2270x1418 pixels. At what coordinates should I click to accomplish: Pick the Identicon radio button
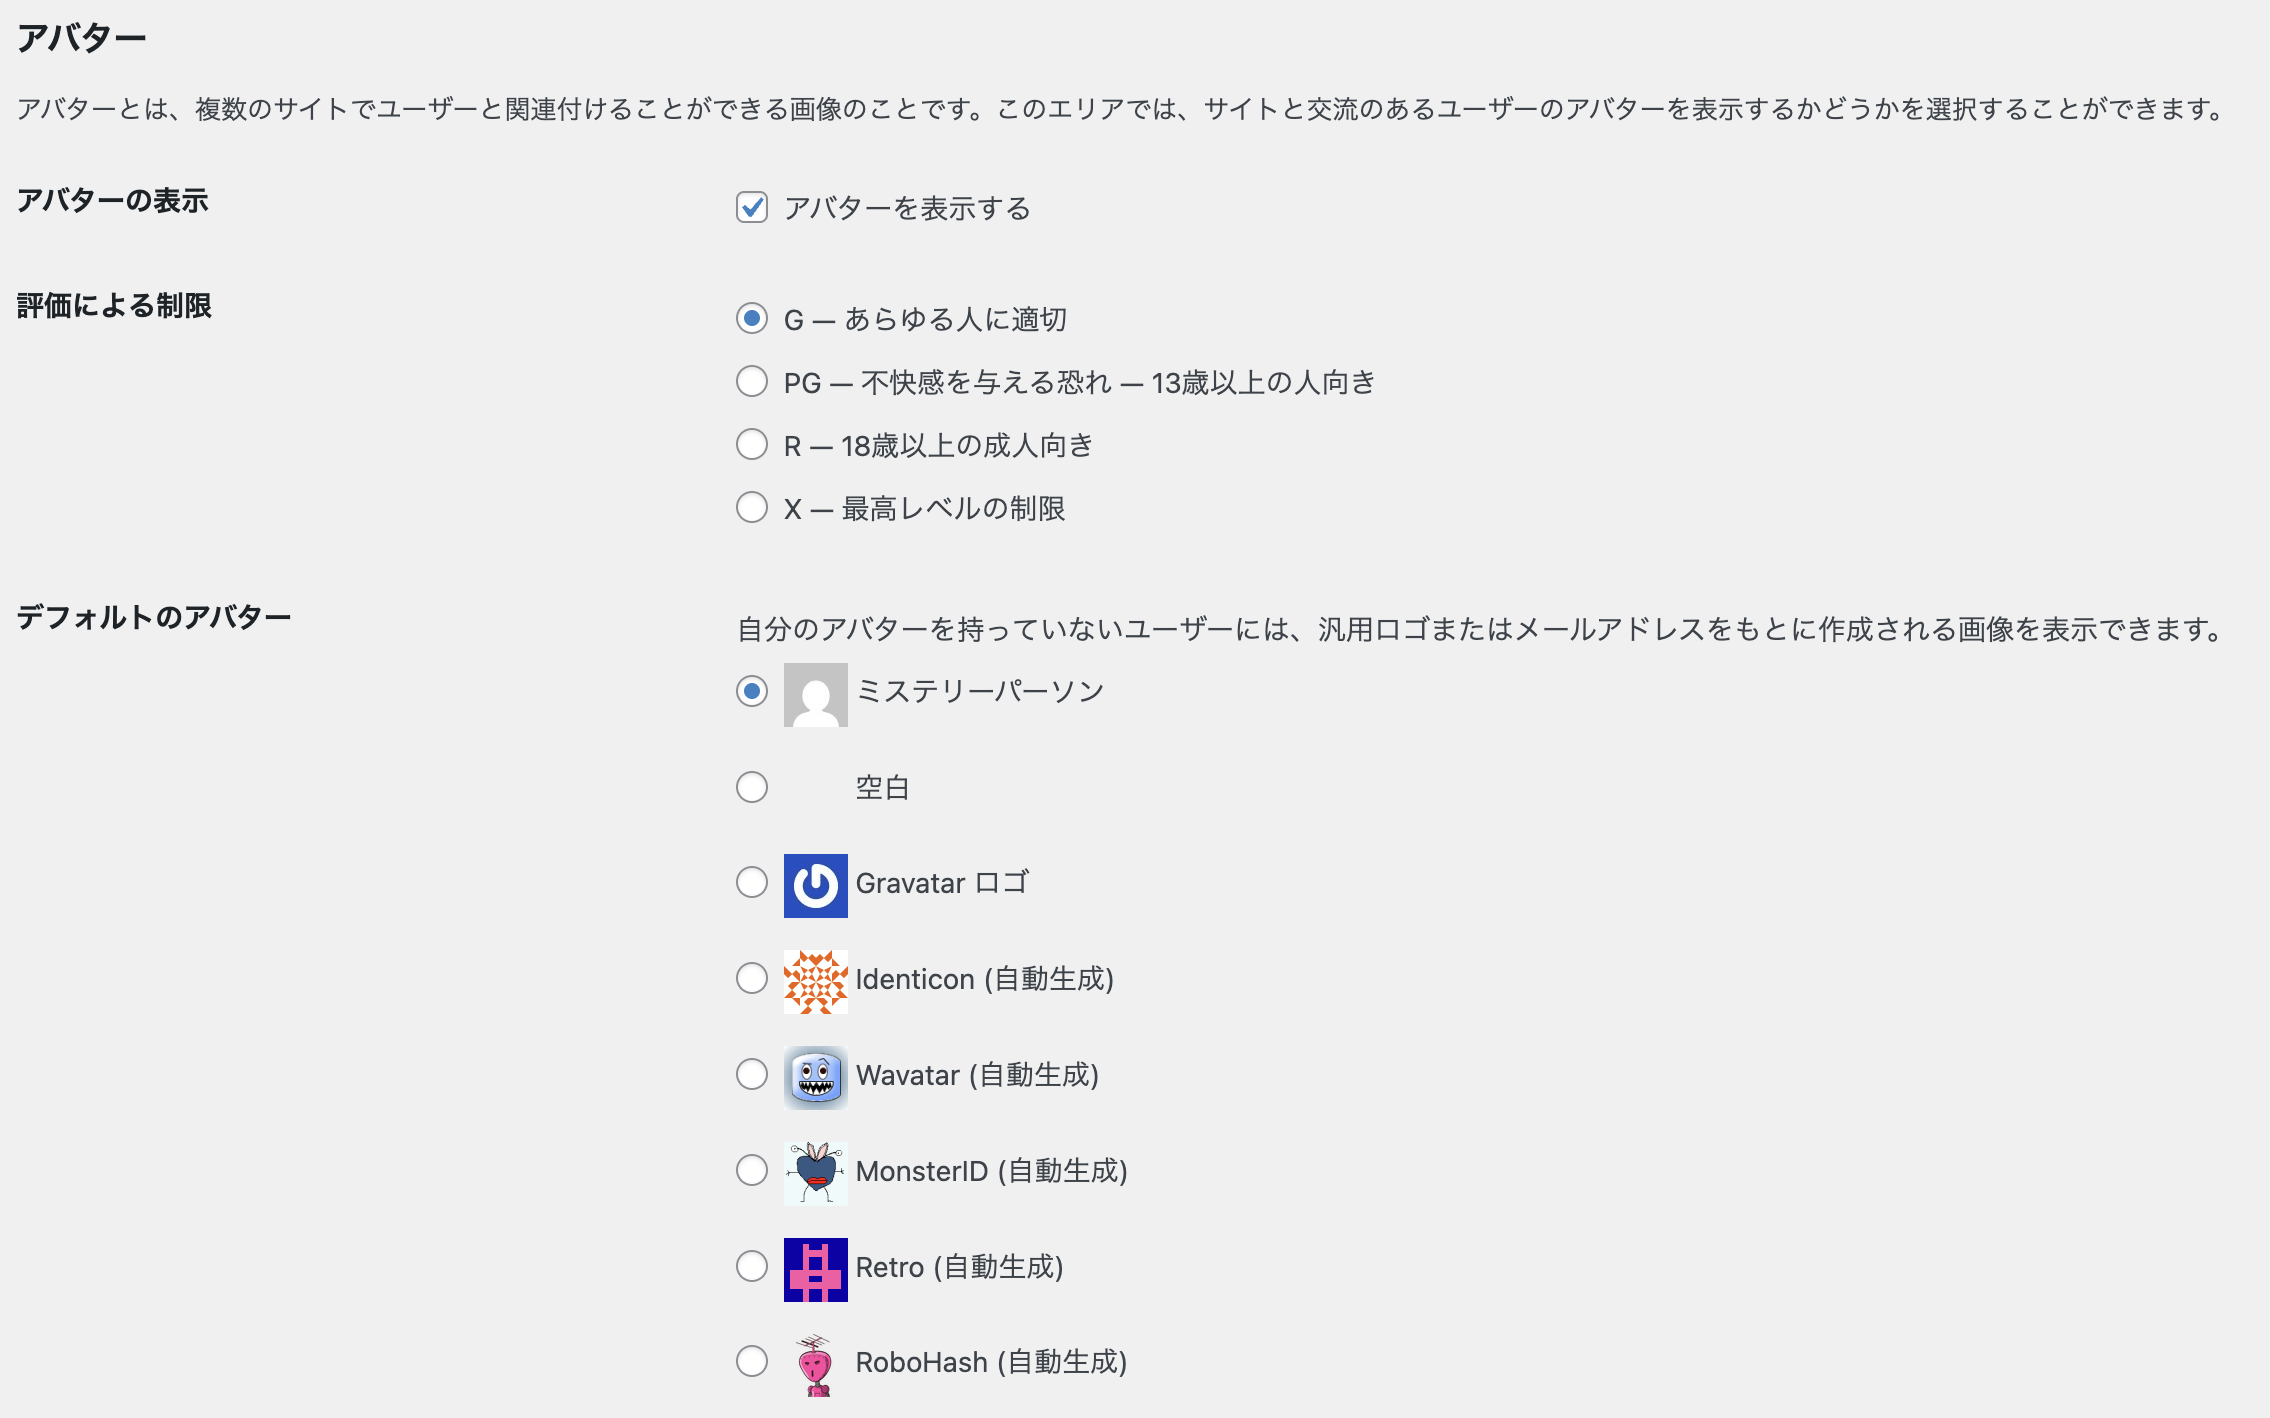(752, 978)
